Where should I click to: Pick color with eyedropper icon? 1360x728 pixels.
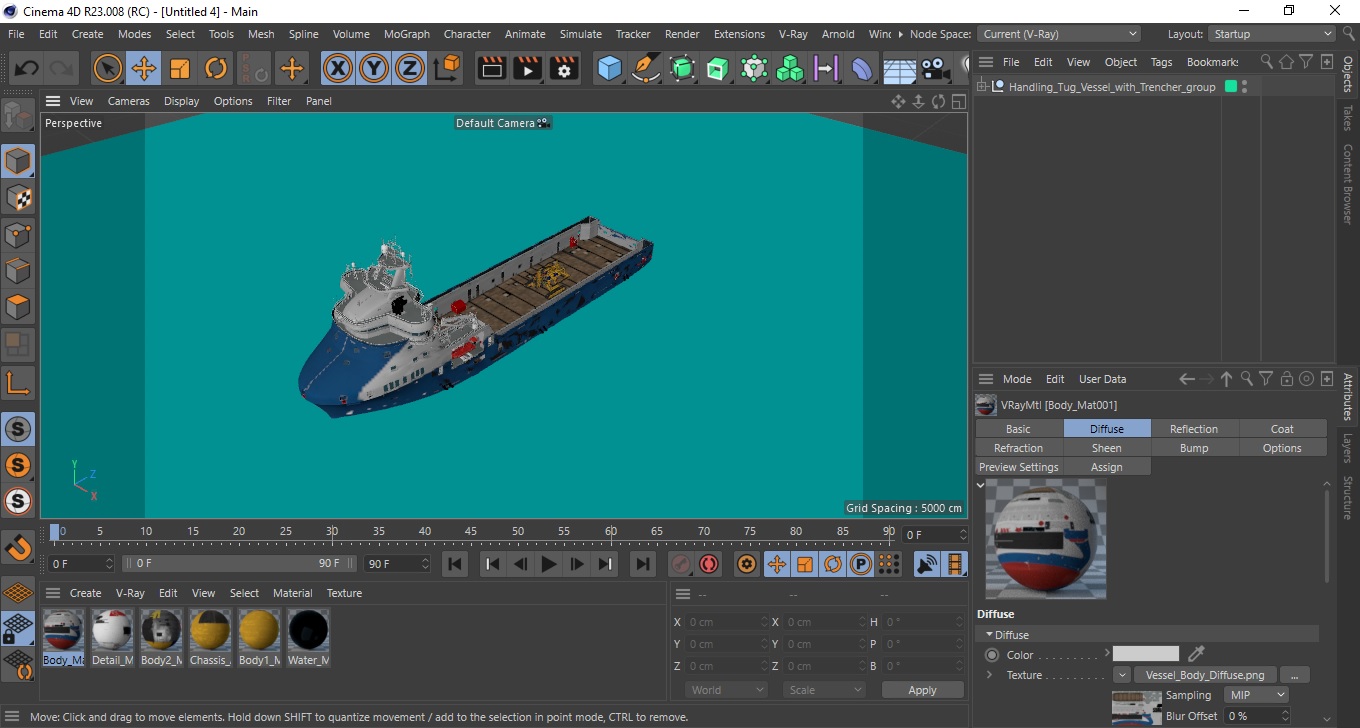(1196, 654)
